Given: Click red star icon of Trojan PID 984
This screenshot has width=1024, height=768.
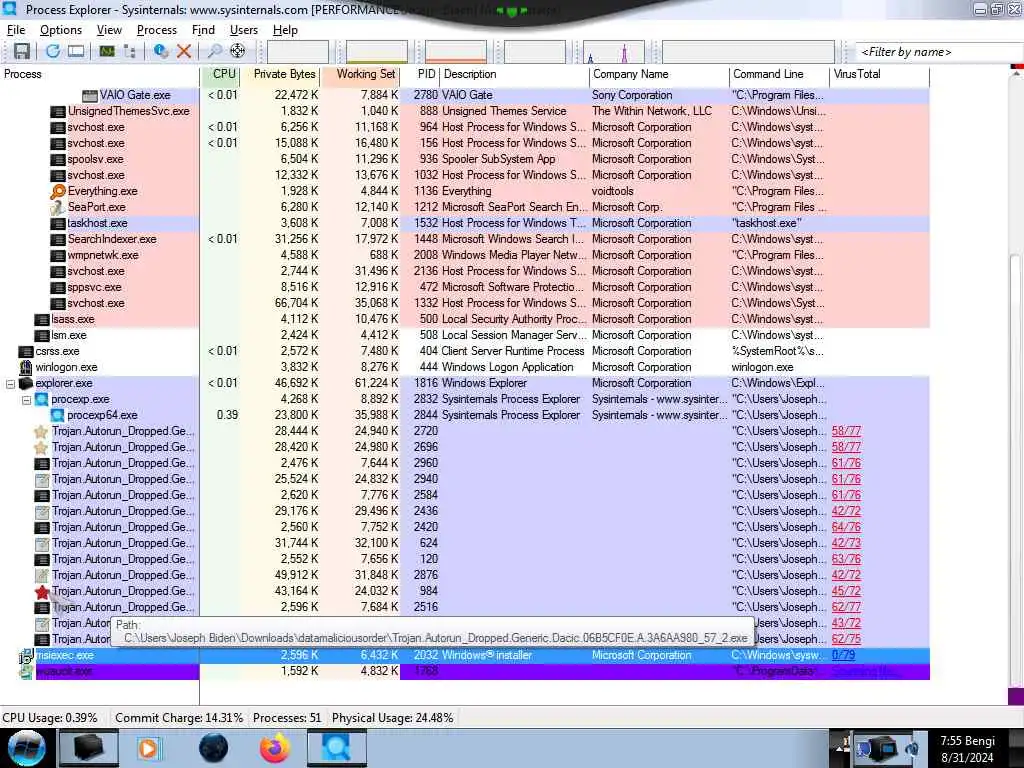Looking at the screenshot, I should point(42,592).
